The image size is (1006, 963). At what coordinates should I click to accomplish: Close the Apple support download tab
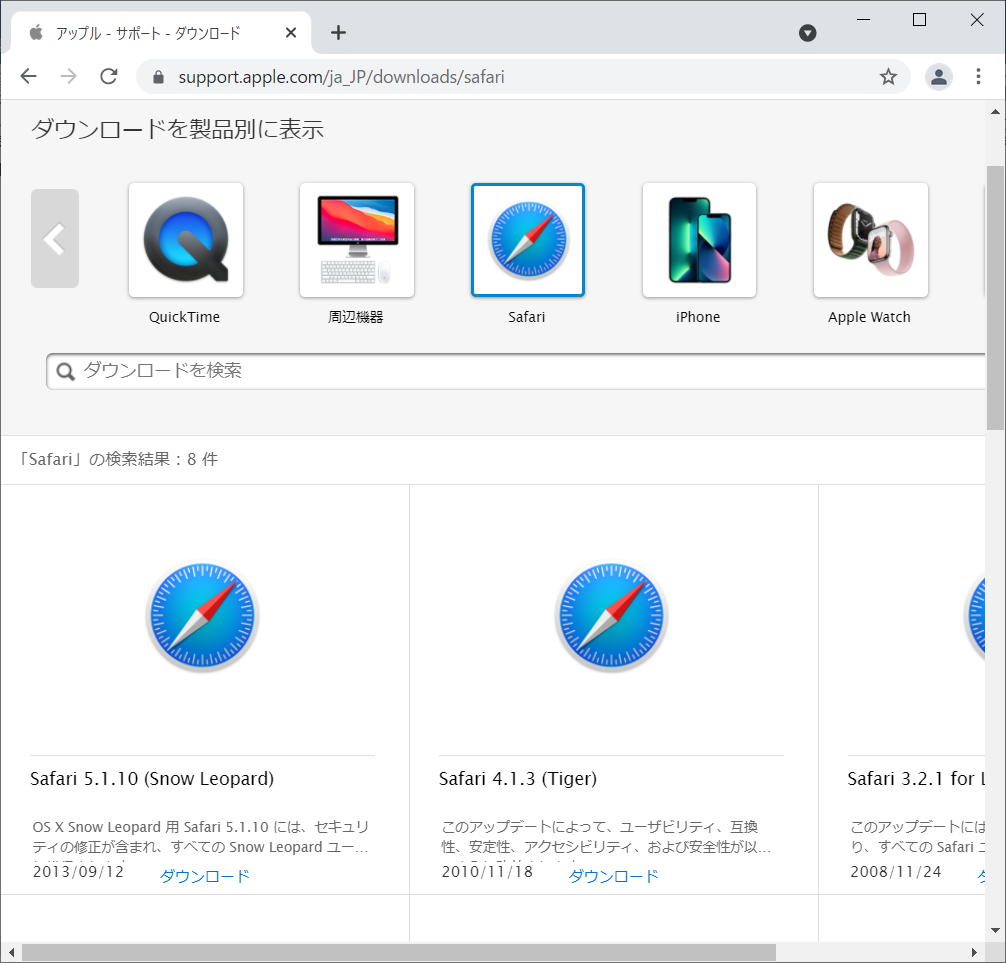(291, 33)
